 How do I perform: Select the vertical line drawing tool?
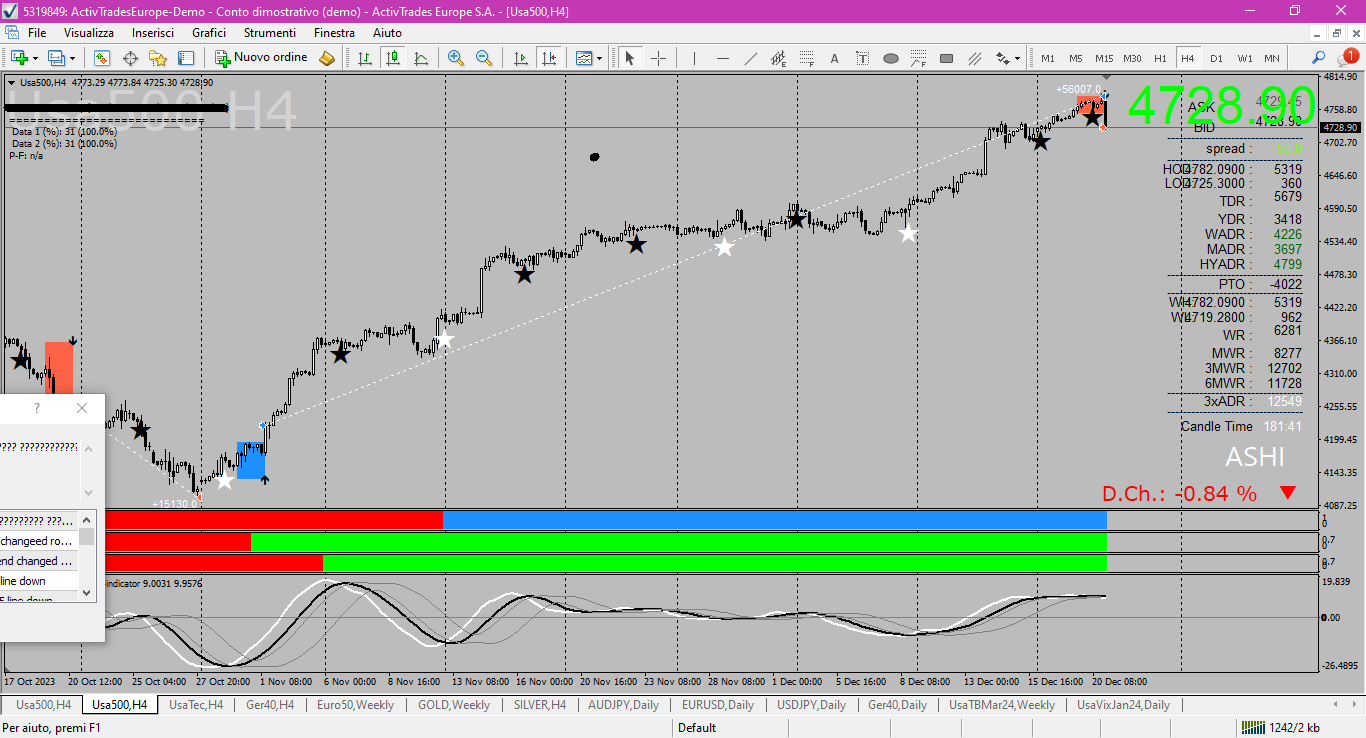point(694,58)
